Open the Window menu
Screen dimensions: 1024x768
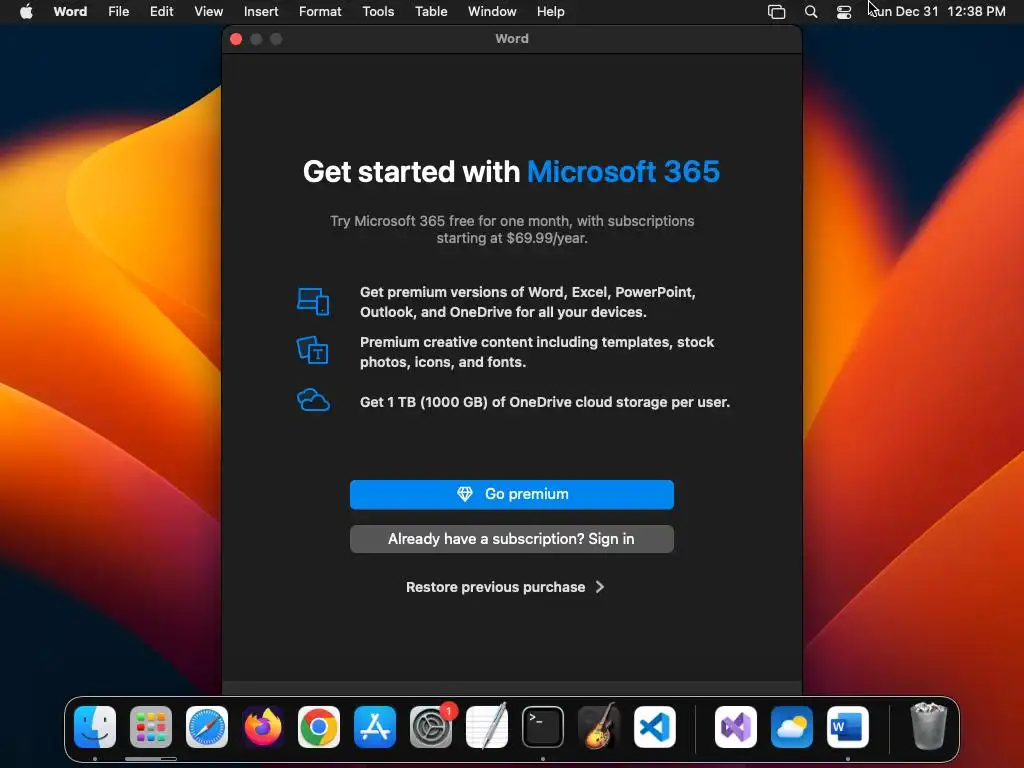coord(492,12)
